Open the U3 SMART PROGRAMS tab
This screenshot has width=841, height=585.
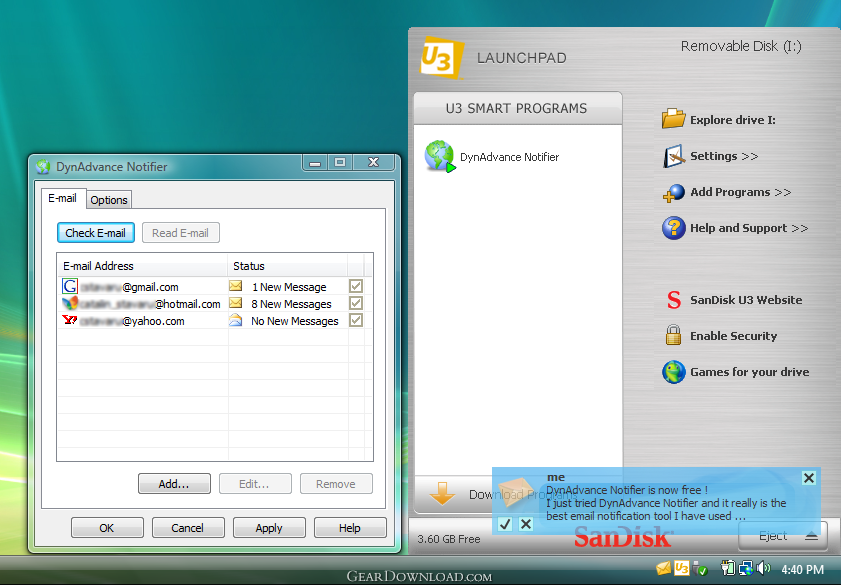click(x=517, y=108)
